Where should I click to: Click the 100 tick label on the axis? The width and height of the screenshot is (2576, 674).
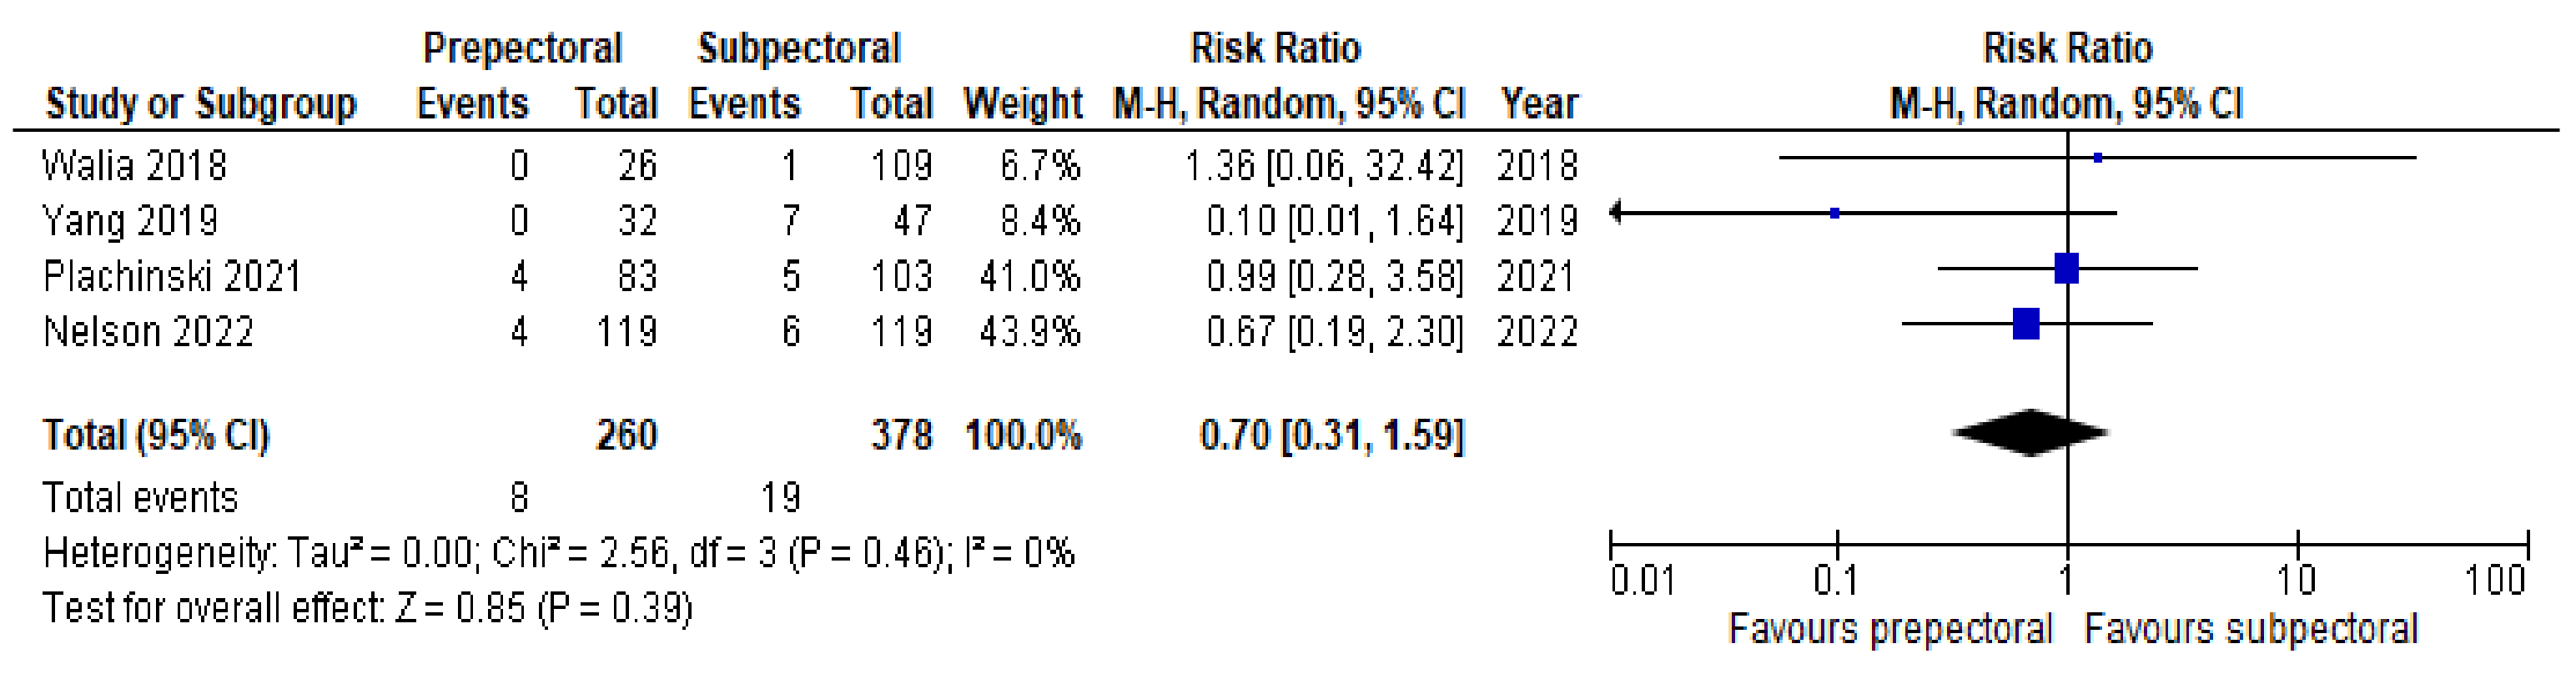2495,580
